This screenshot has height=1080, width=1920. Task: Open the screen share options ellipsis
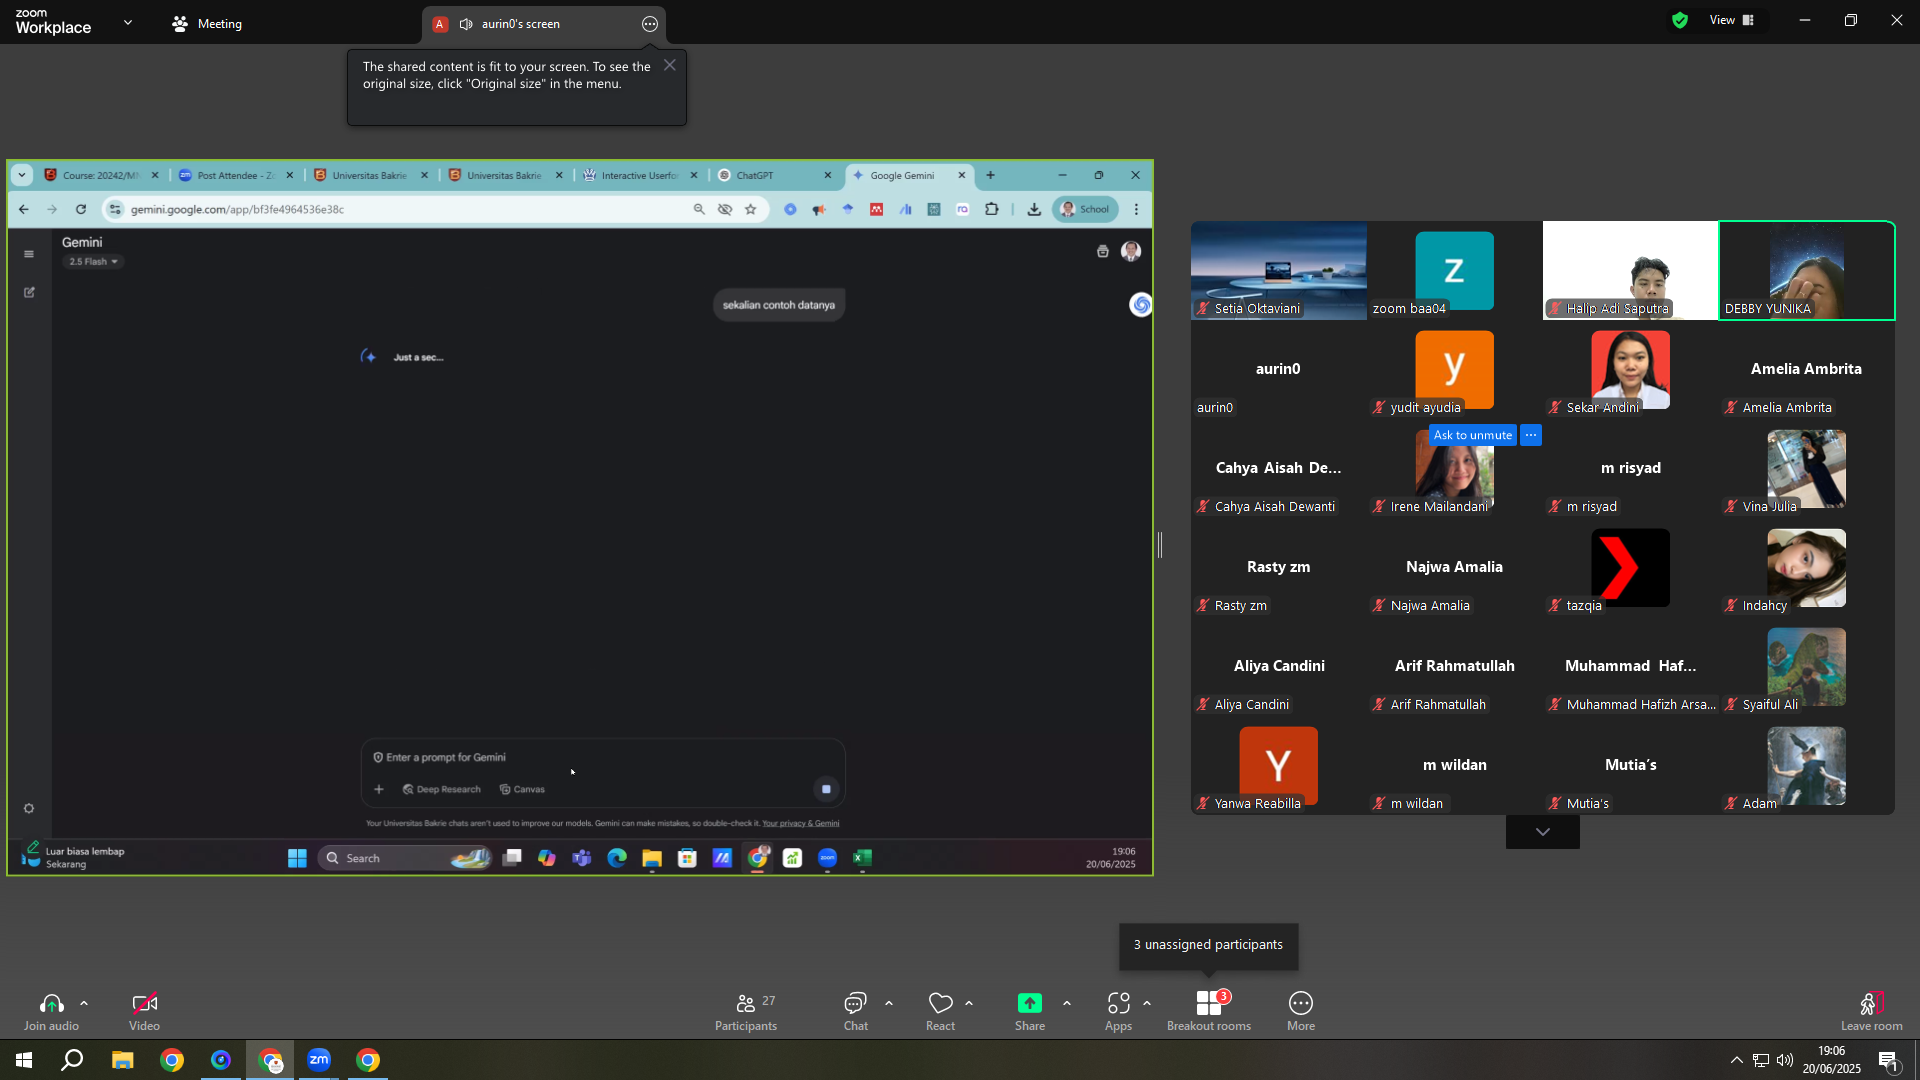[x=650, y=24]
